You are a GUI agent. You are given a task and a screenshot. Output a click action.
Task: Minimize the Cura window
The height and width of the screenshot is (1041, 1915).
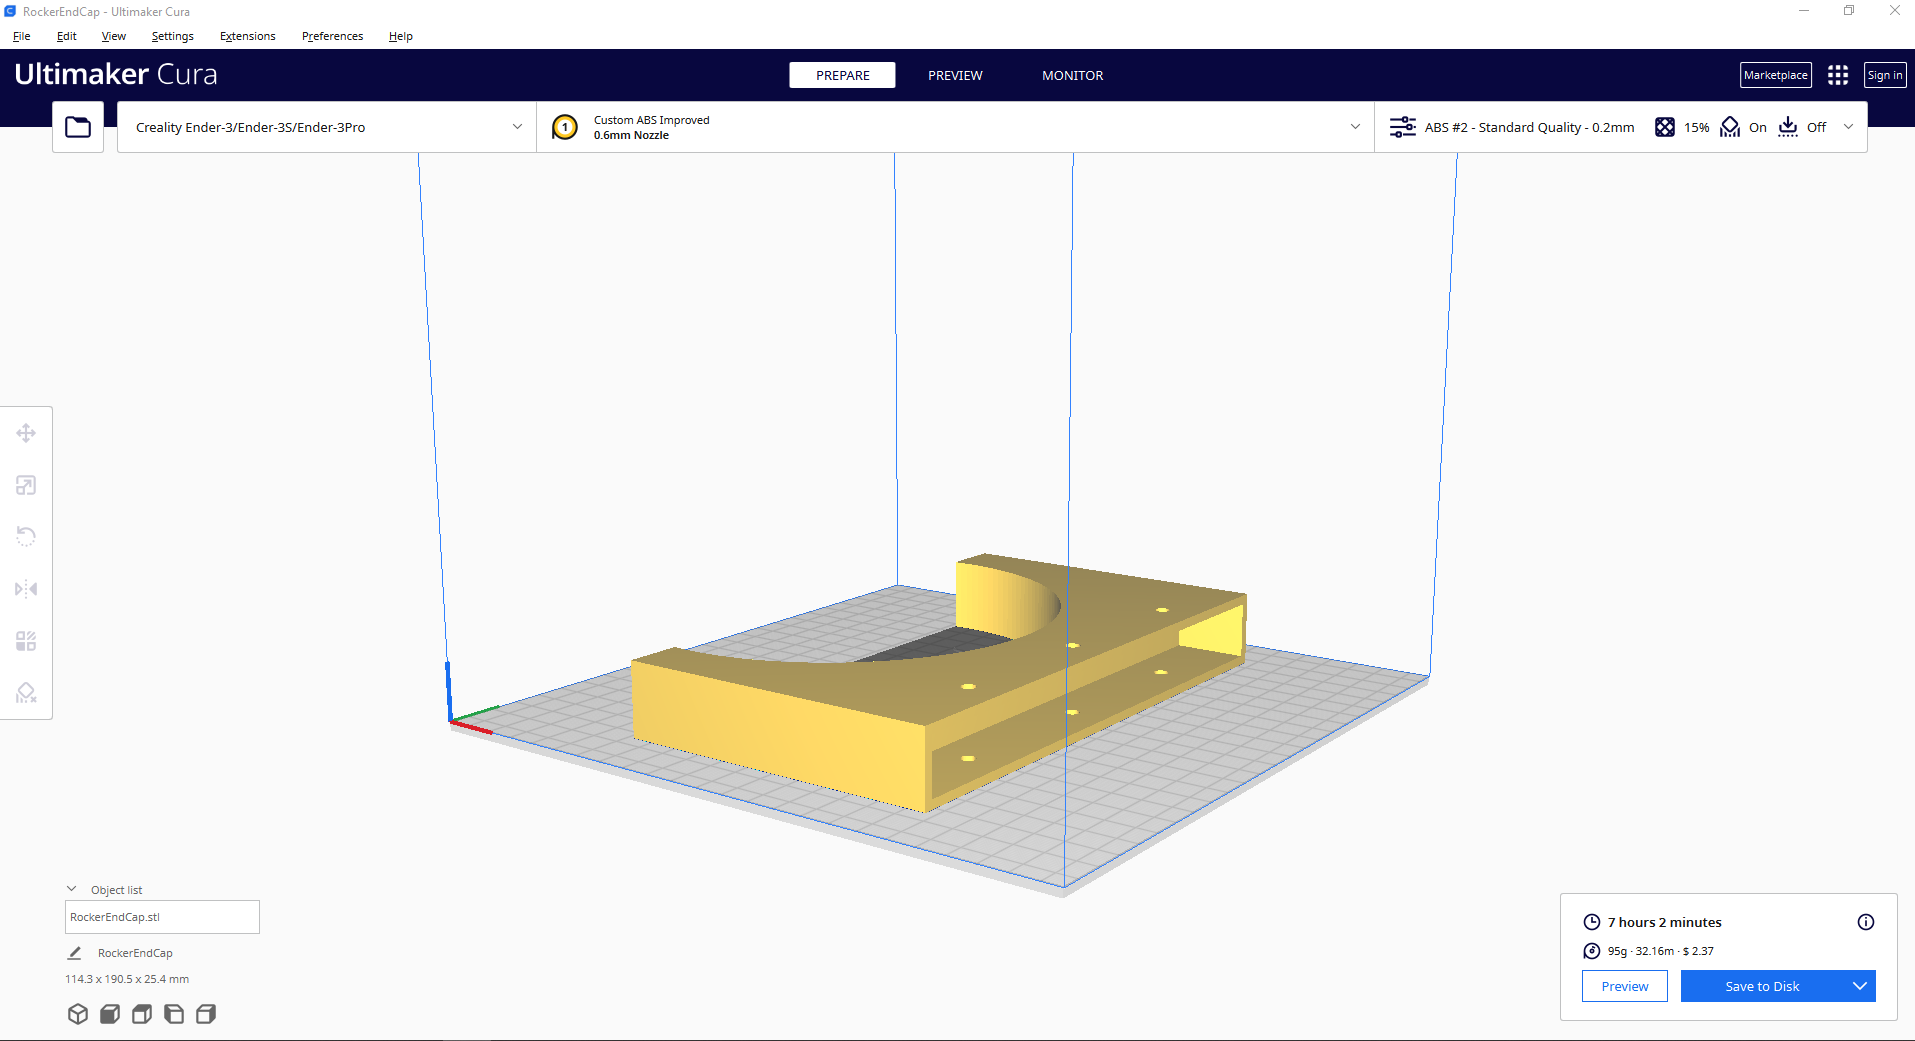[x=1804, y=11]
